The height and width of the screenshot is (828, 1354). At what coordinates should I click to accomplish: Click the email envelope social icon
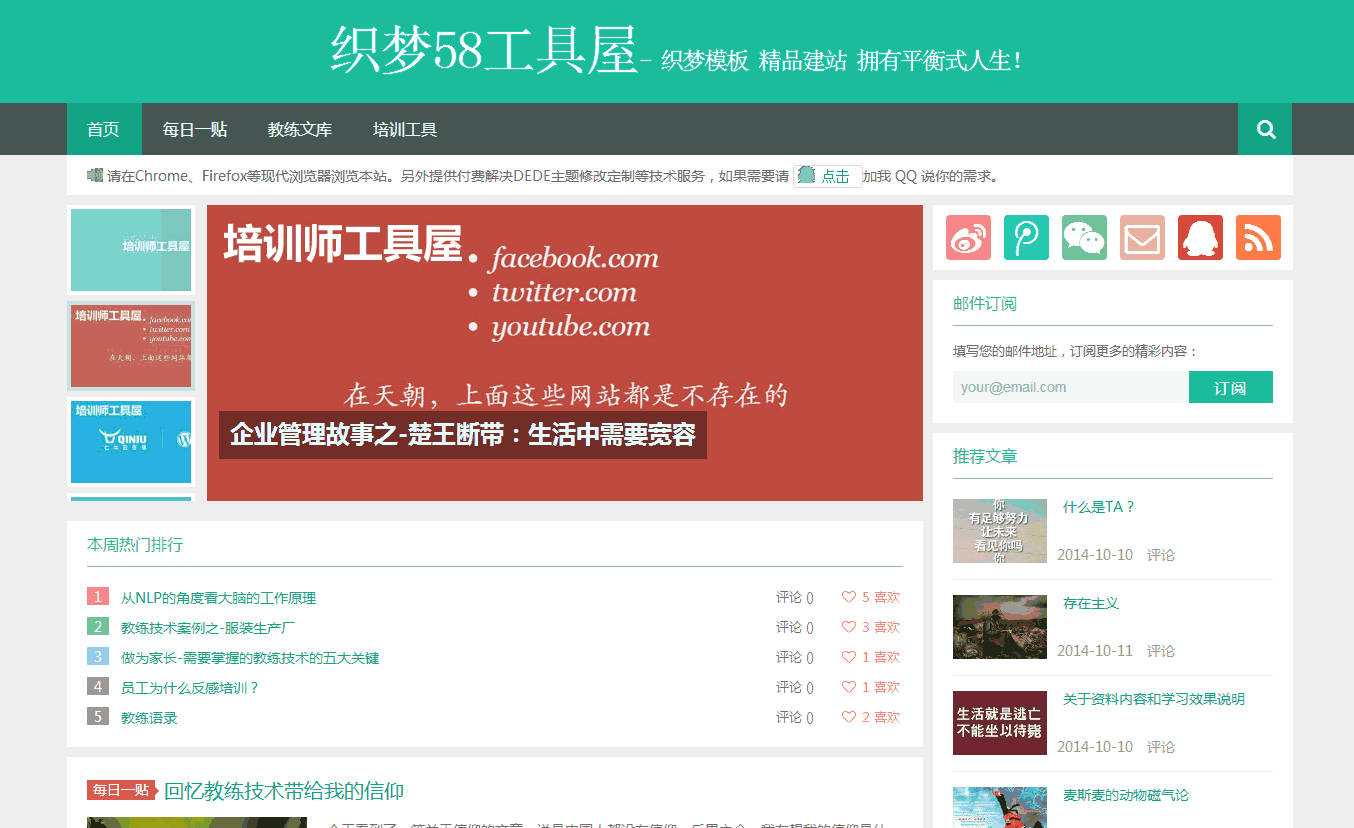pyautogui.click(x=1142, y=238)
